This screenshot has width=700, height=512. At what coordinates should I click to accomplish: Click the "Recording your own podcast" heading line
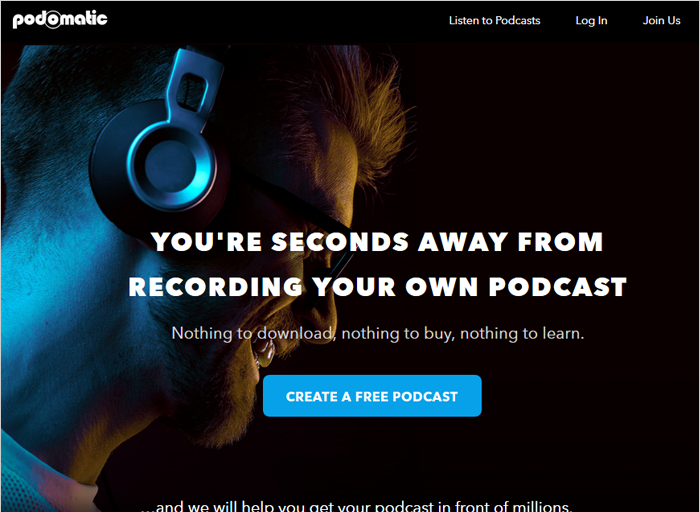coord(377,287)
